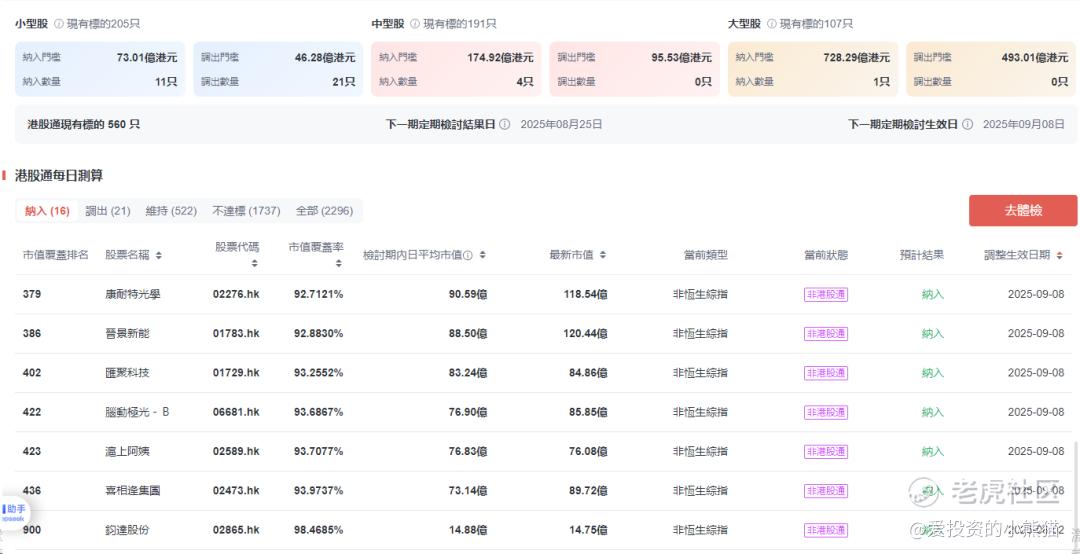Click the 非港股通 tag for 匯聚科技
1080x554 pixels.
[x=825, y=373]
